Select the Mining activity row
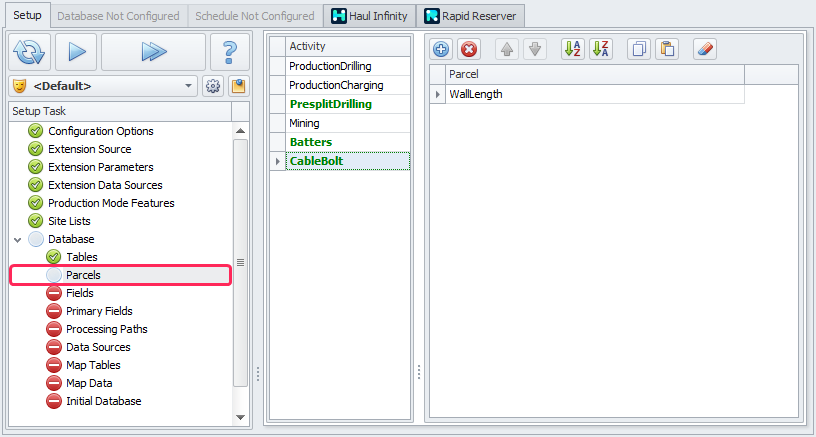Image resolution: width=816 pixels, height=437 pixels. pos(348,123)
